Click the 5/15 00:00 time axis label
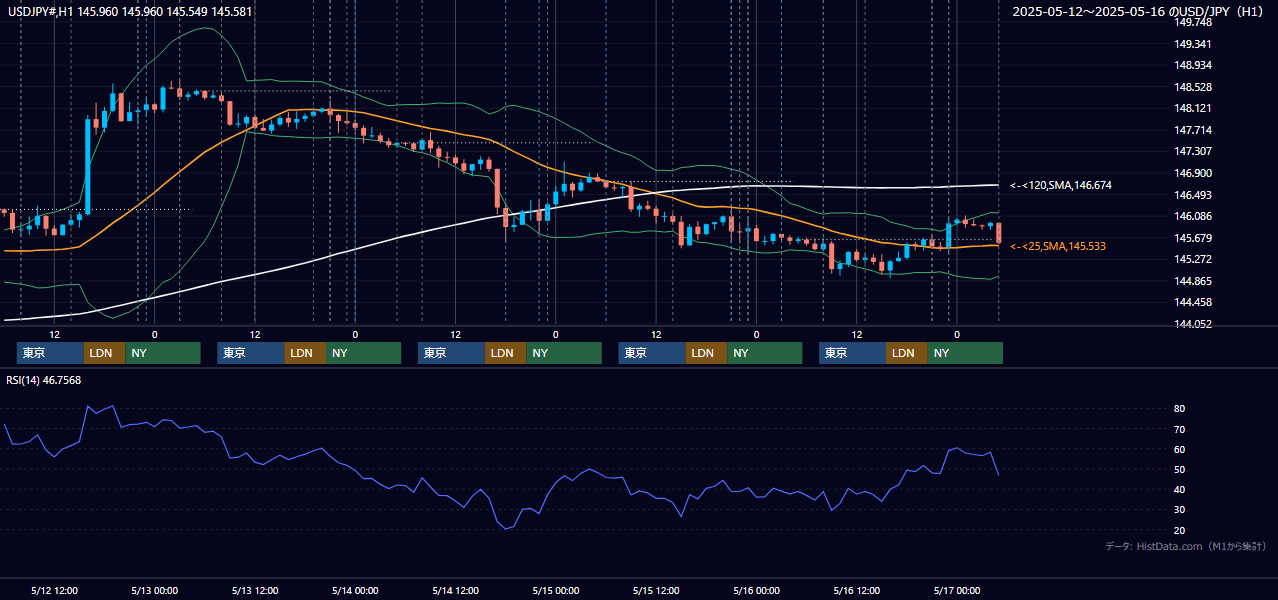The image size is (1278, 600). pyautogui.click(x=556, y=590)
